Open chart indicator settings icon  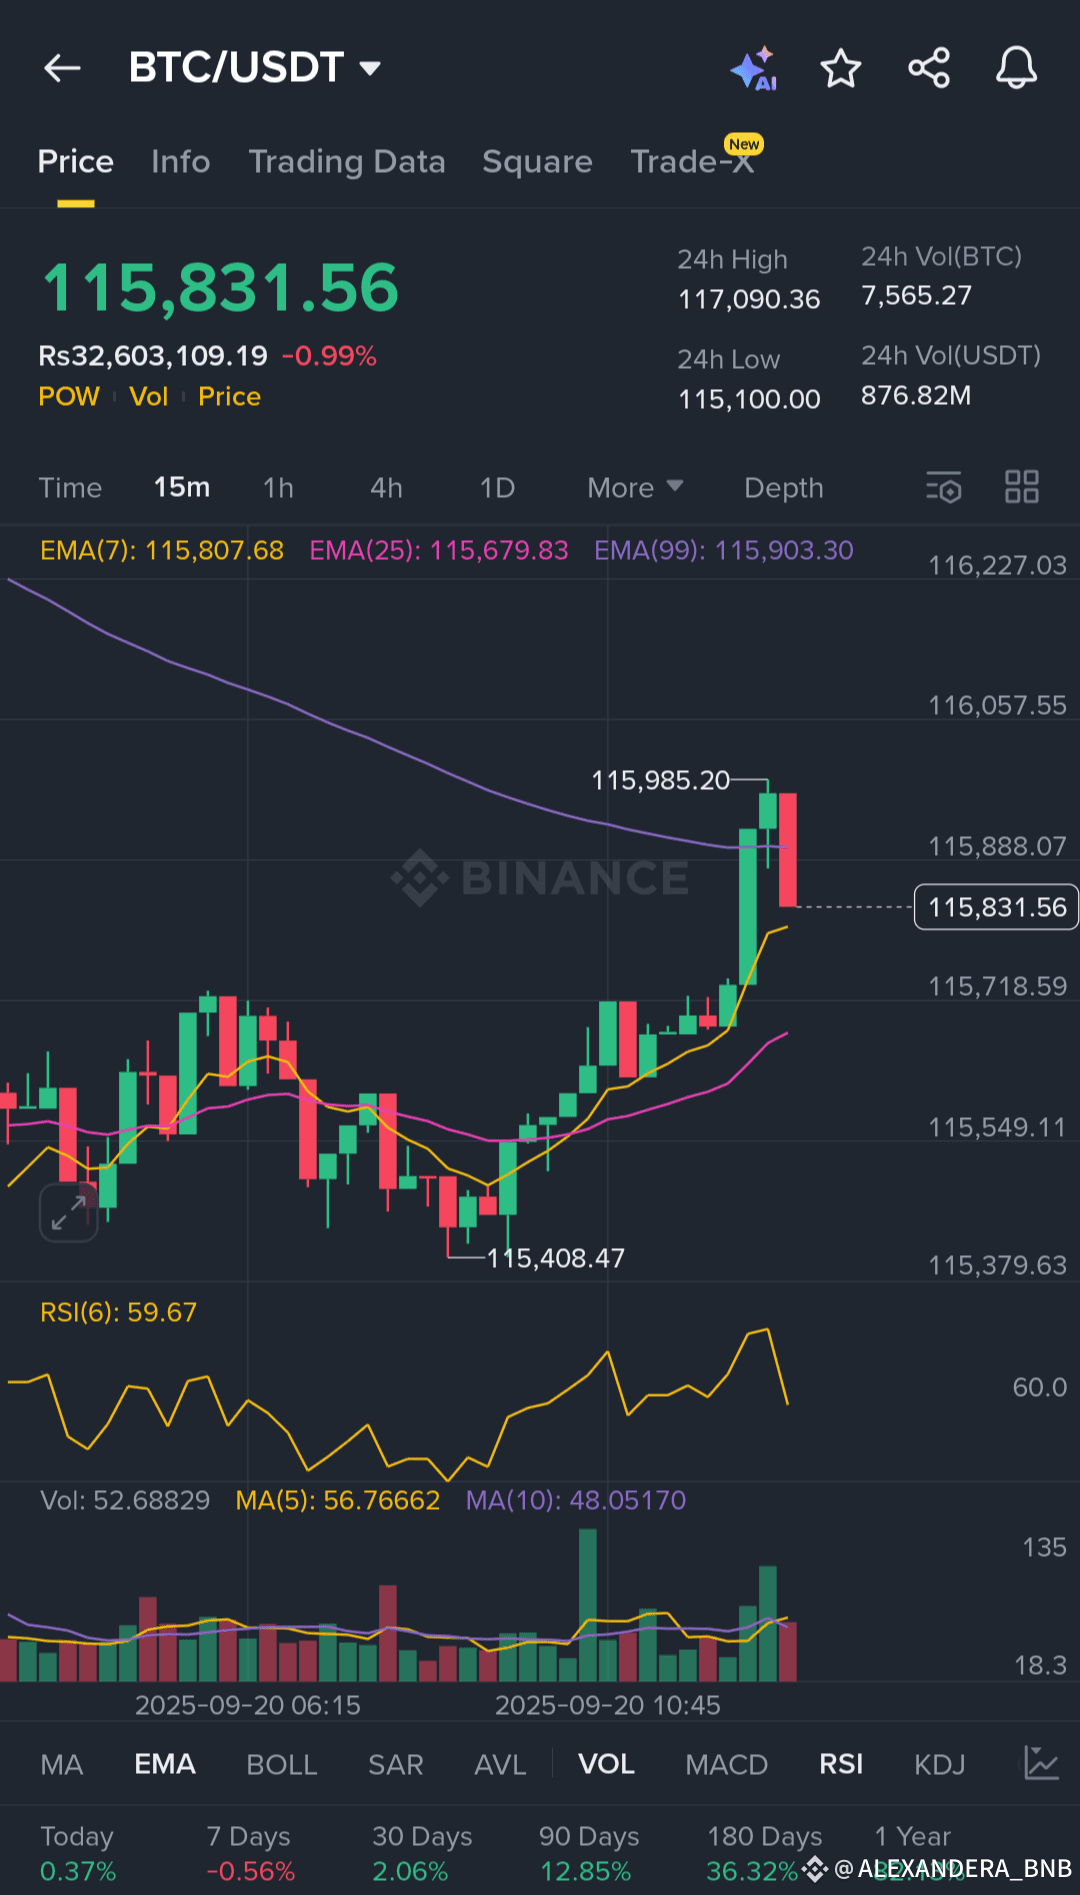(943, 487)
